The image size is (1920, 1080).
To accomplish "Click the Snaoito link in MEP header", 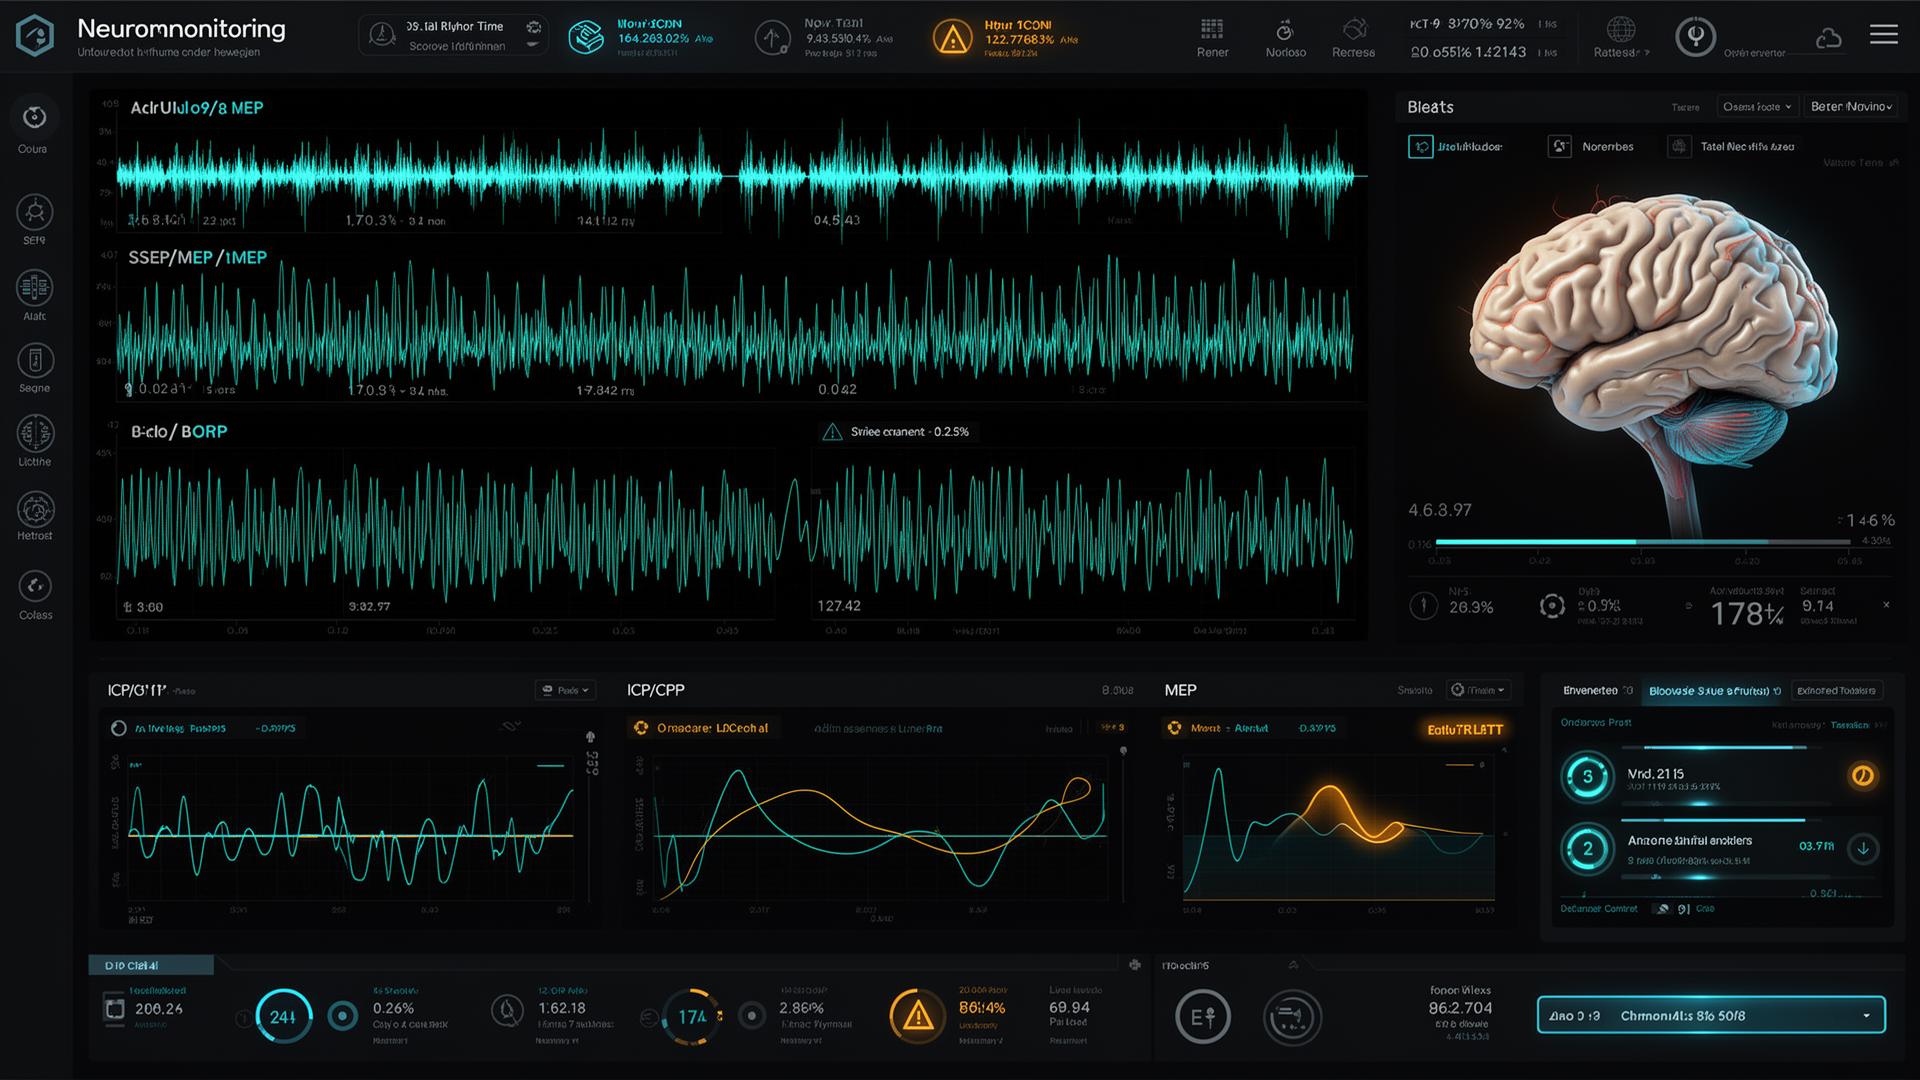I will point(1415,690).
